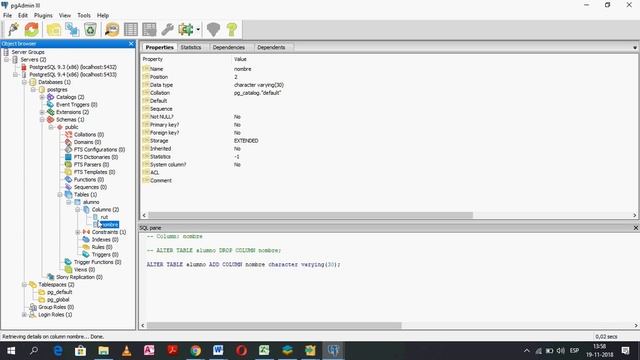Viewport: 640px width, 360px height.
Task: Collapse the Columns (2) node
Action: pyautogui.click(x=78, y=210)
